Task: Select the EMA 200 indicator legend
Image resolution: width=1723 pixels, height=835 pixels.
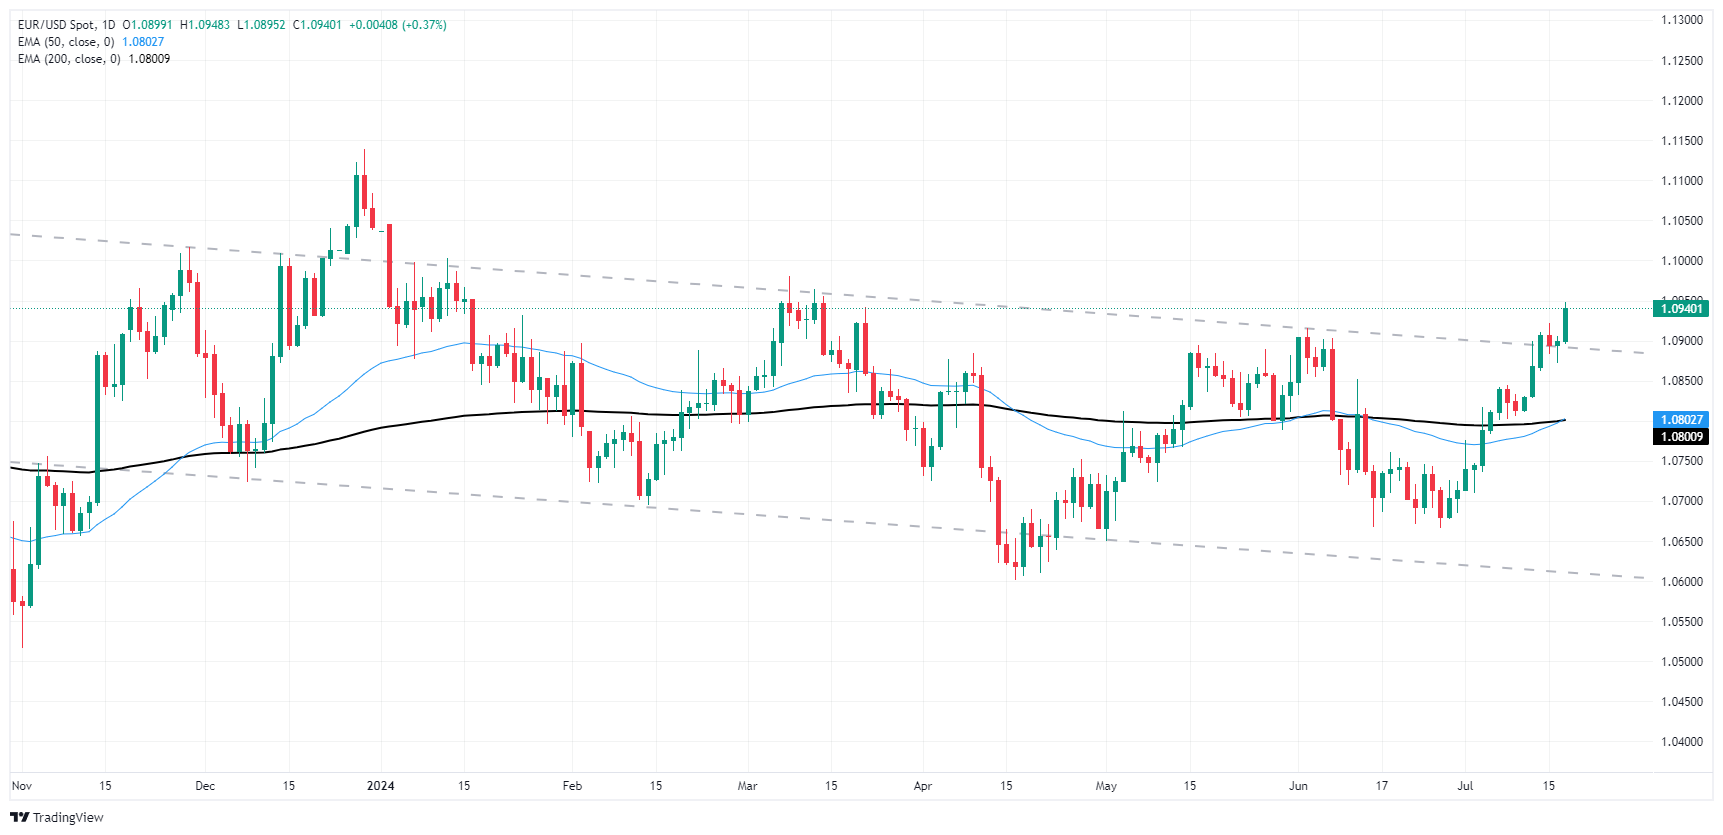Action: point(69,59)
